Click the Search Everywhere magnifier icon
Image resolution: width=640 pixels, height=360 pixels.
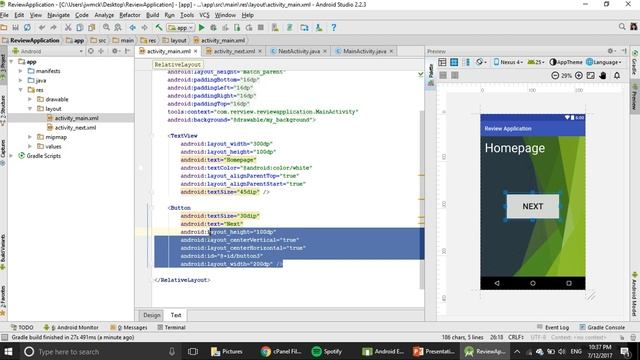coord(622,27)
